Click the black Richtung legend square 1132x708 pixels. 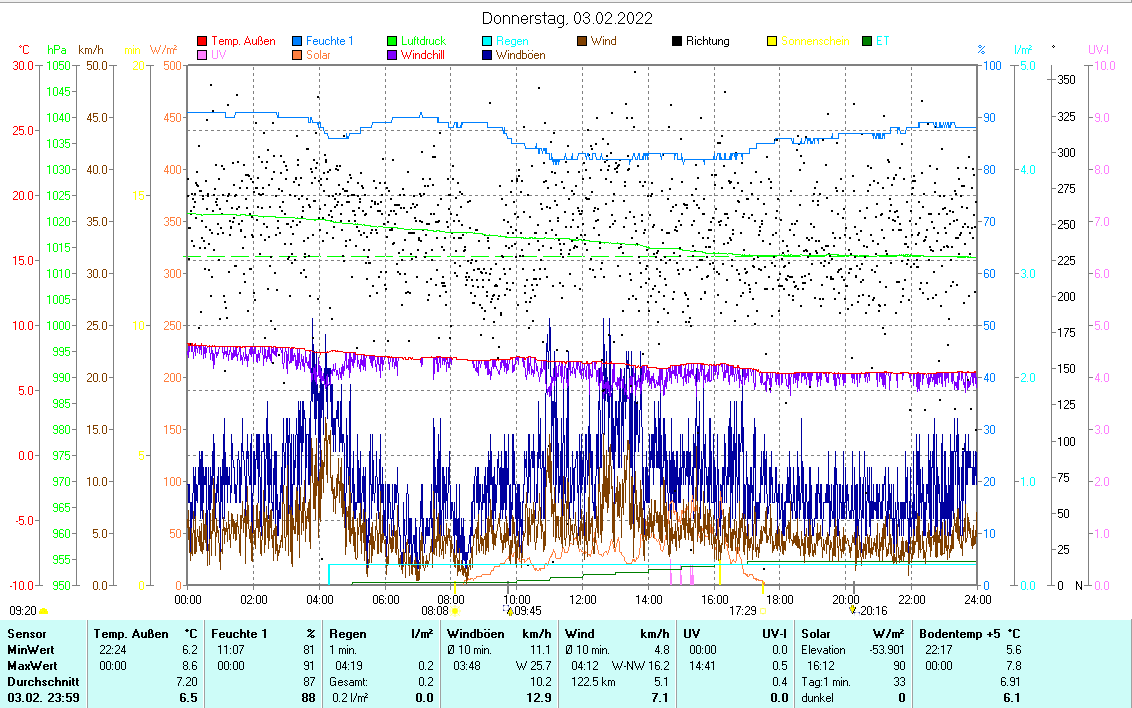[x=677, y=42]
